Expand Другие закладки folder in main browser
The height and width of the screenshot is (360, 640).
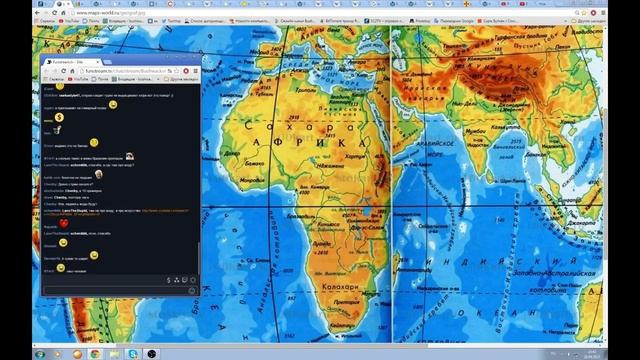(588, 21)
